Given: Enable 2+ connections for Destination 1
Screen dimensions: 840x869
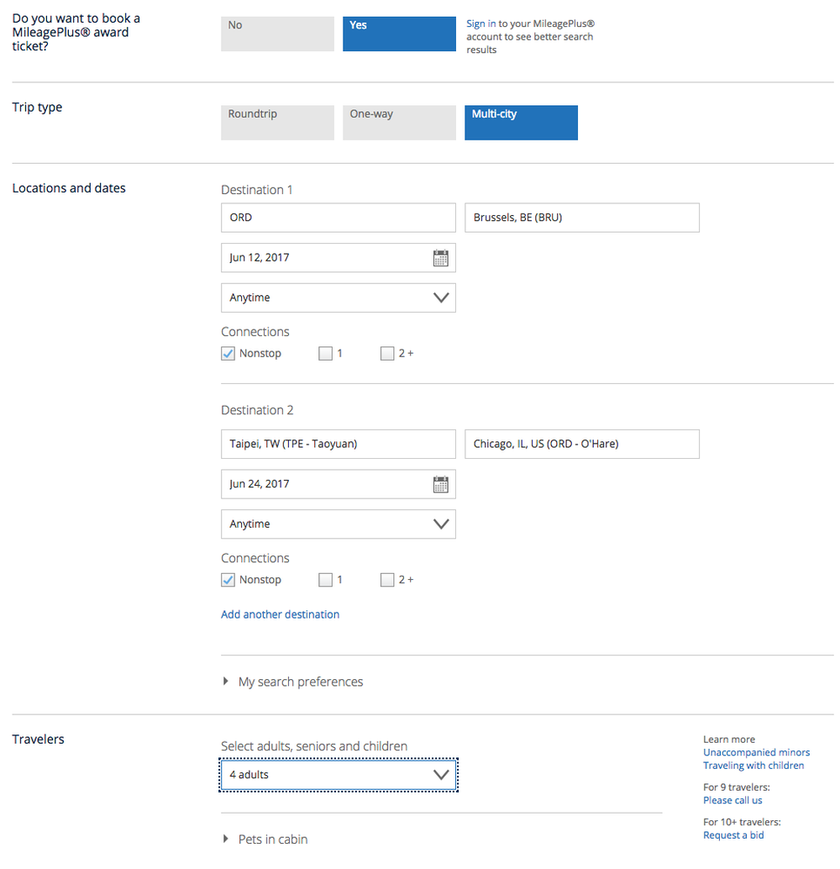Looking at the screenshot, I should point(387,354).
